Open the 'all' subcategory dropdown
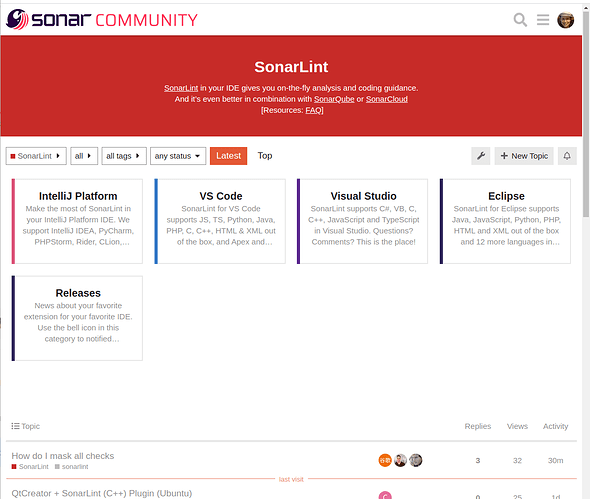The width and height of the screenshot is (590, 499). pyautogui.click(x=84, y=156)
